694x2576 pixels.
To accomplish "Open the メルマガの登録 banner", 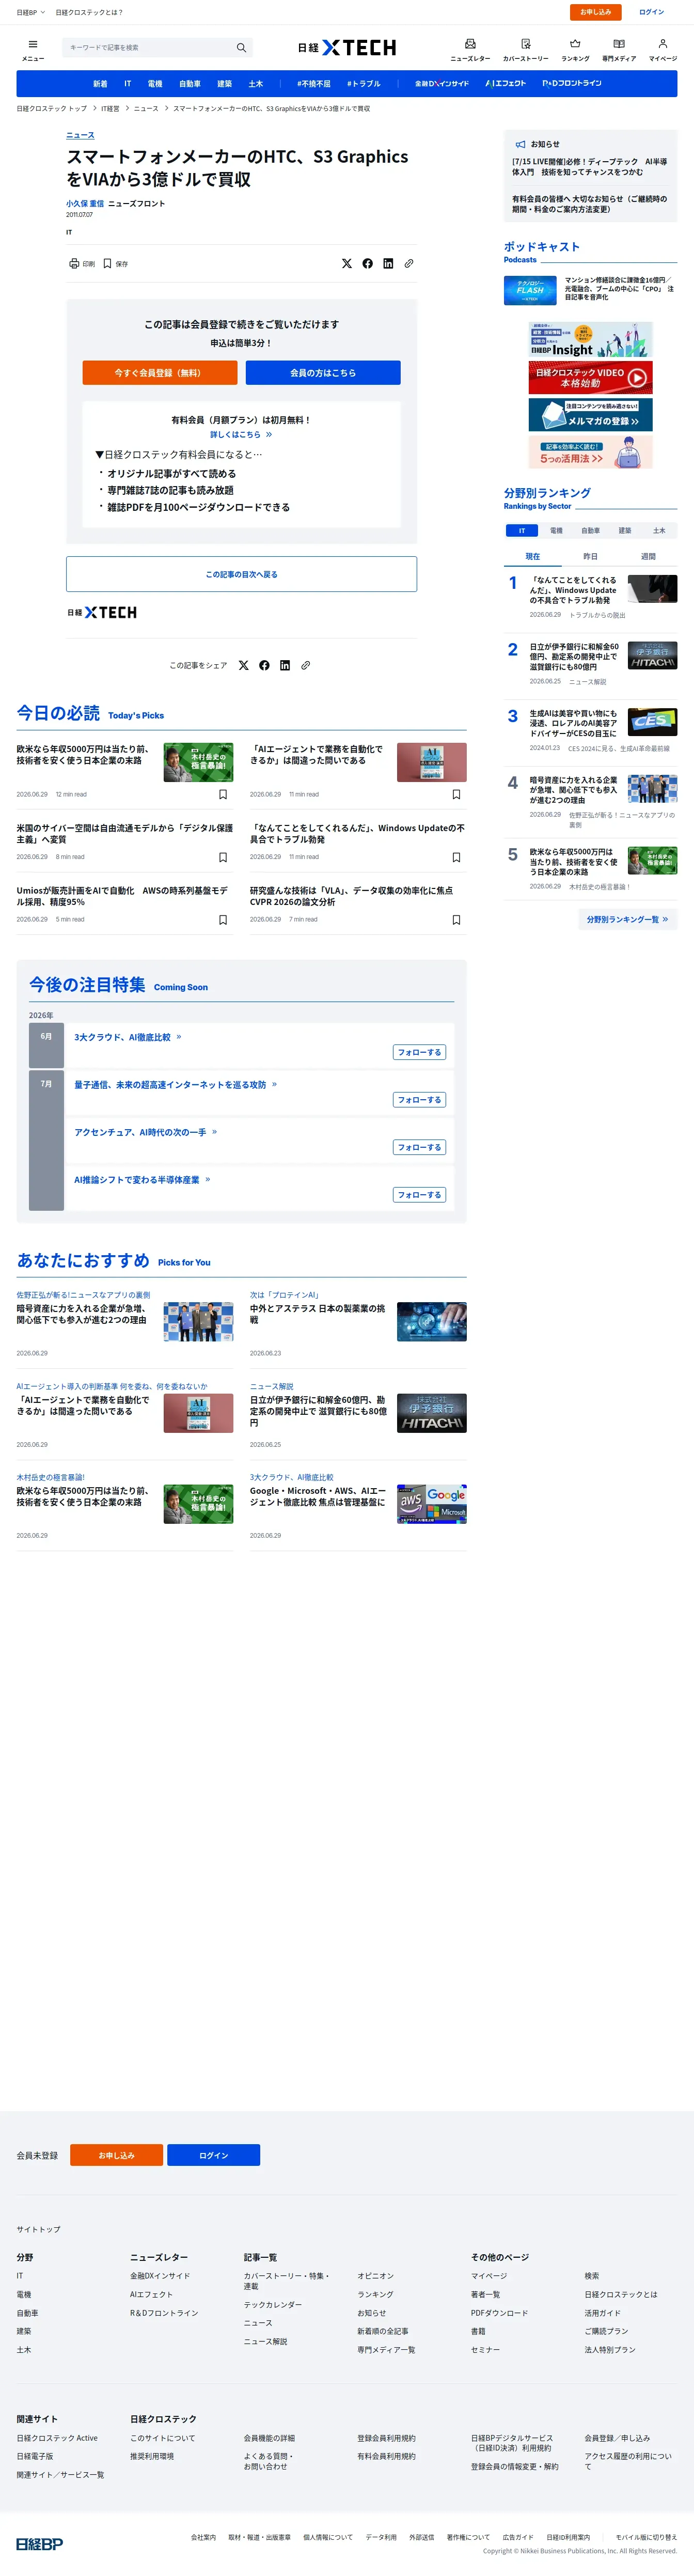I will tap(590, 415).
